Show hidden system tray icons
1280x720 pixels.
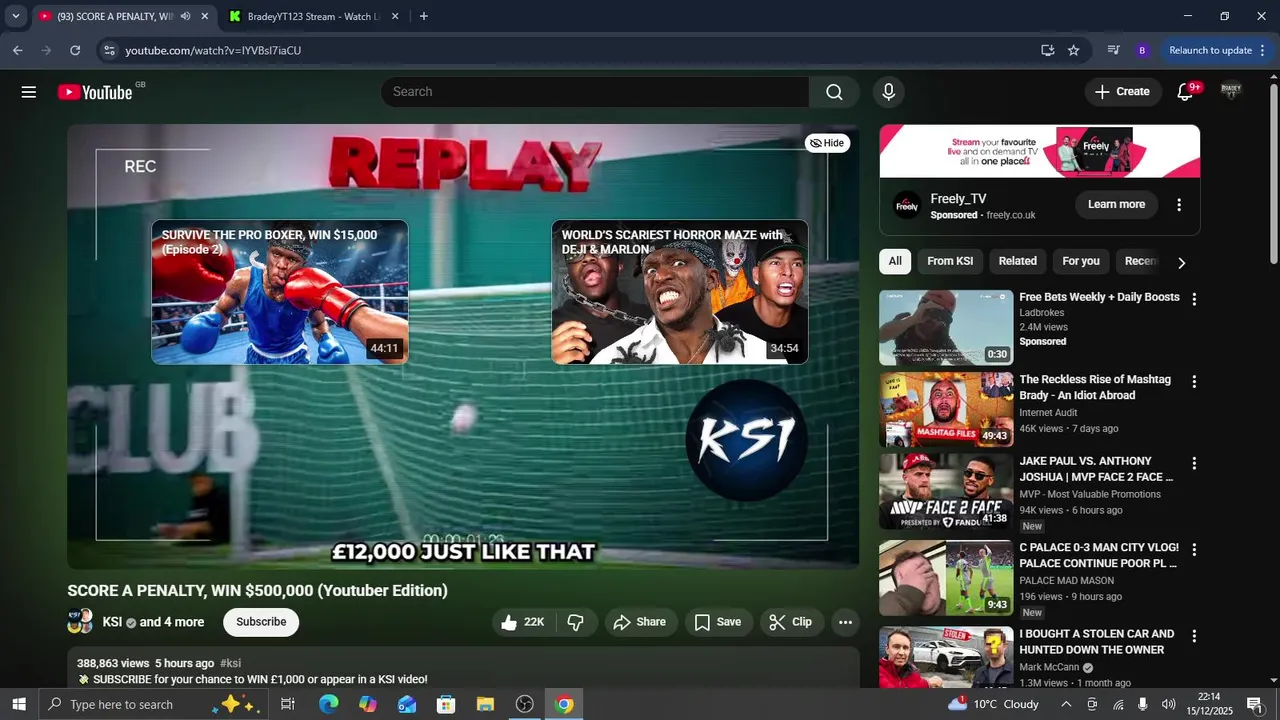coord(1066,704)
